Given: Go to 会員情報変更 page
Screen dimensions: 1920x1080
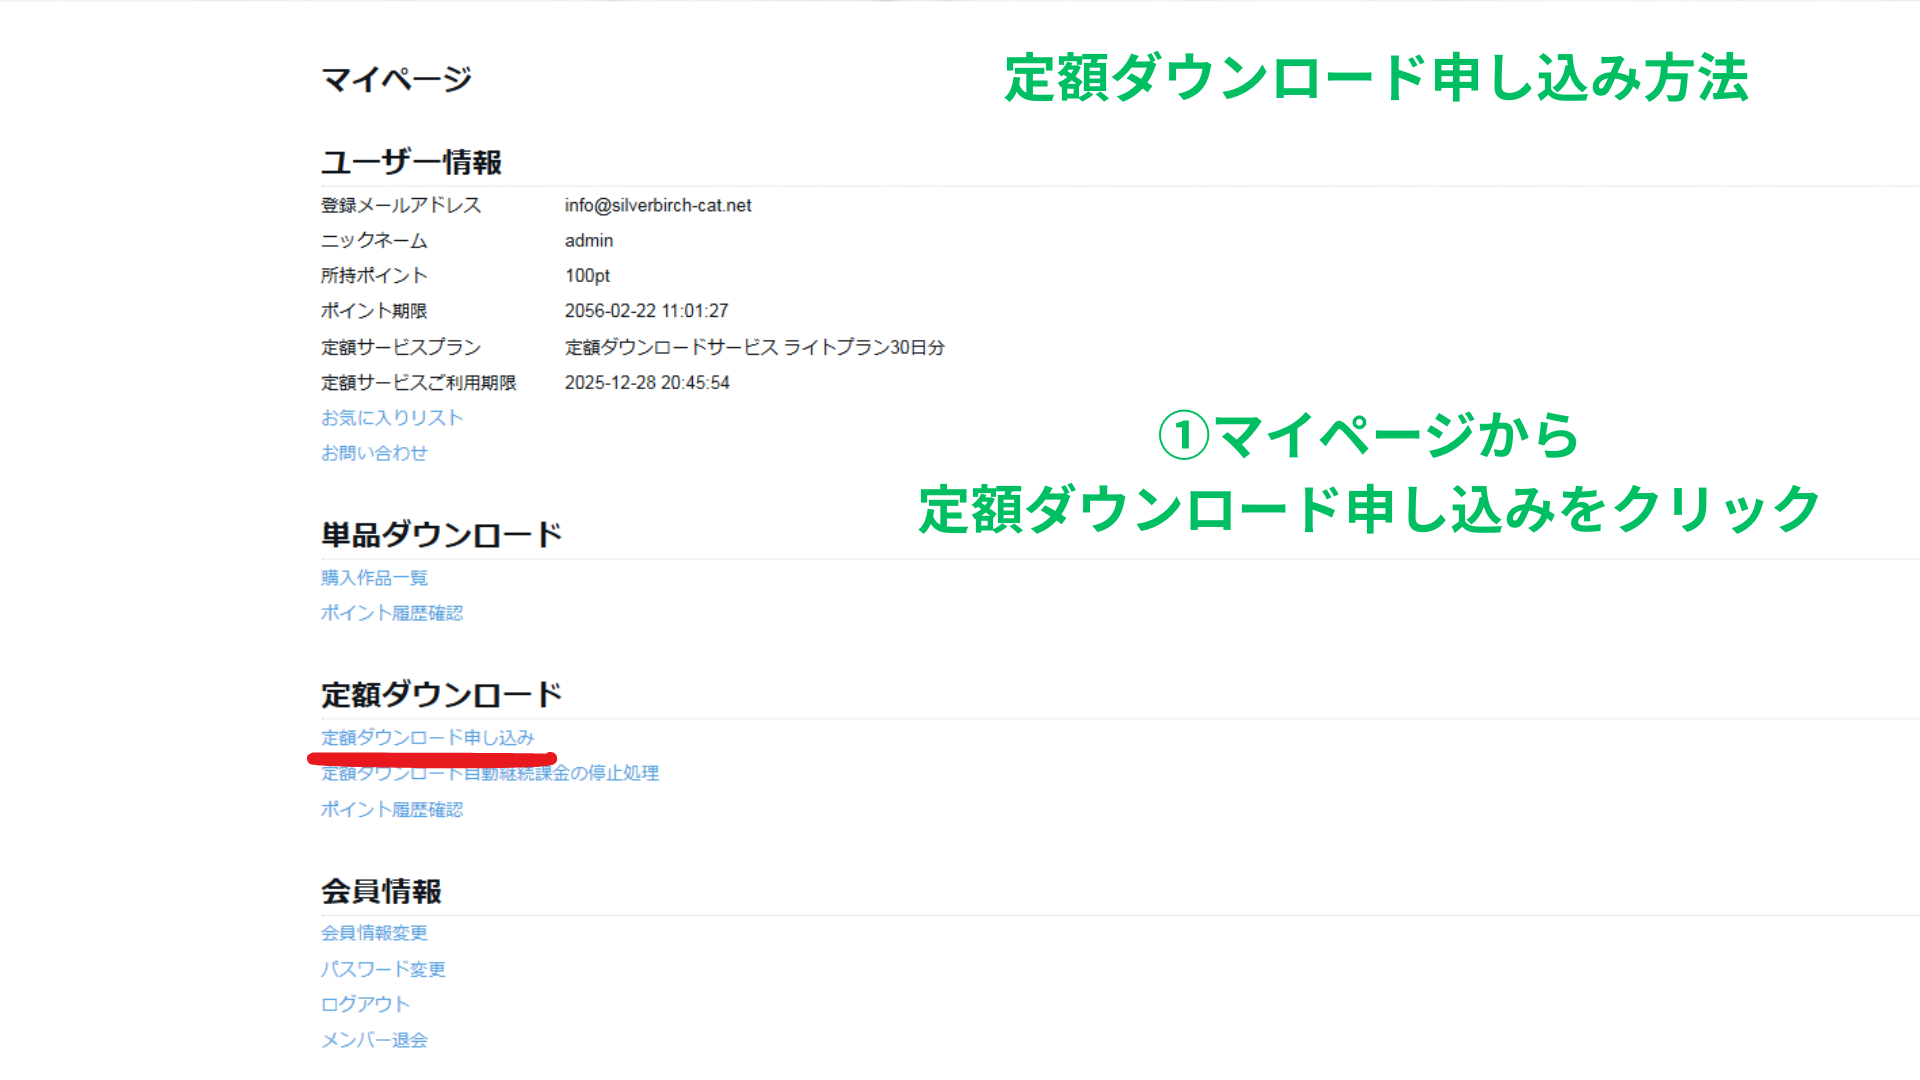Looking at the screenshot, I should [373, 933].
